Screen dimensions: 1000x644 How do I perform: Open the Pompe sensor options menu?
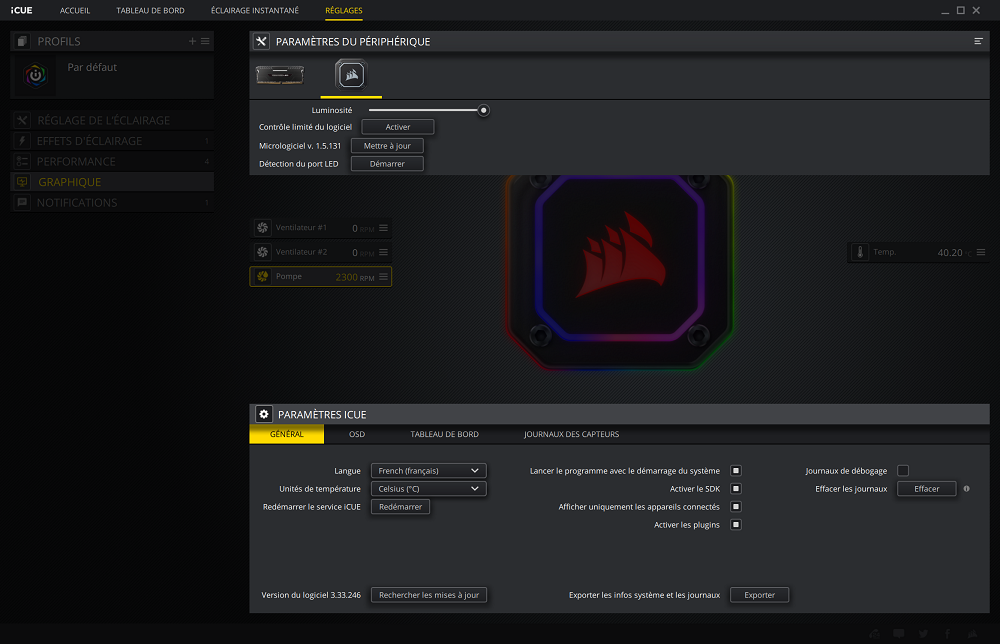pyautogui.click(x=383, y=277)
